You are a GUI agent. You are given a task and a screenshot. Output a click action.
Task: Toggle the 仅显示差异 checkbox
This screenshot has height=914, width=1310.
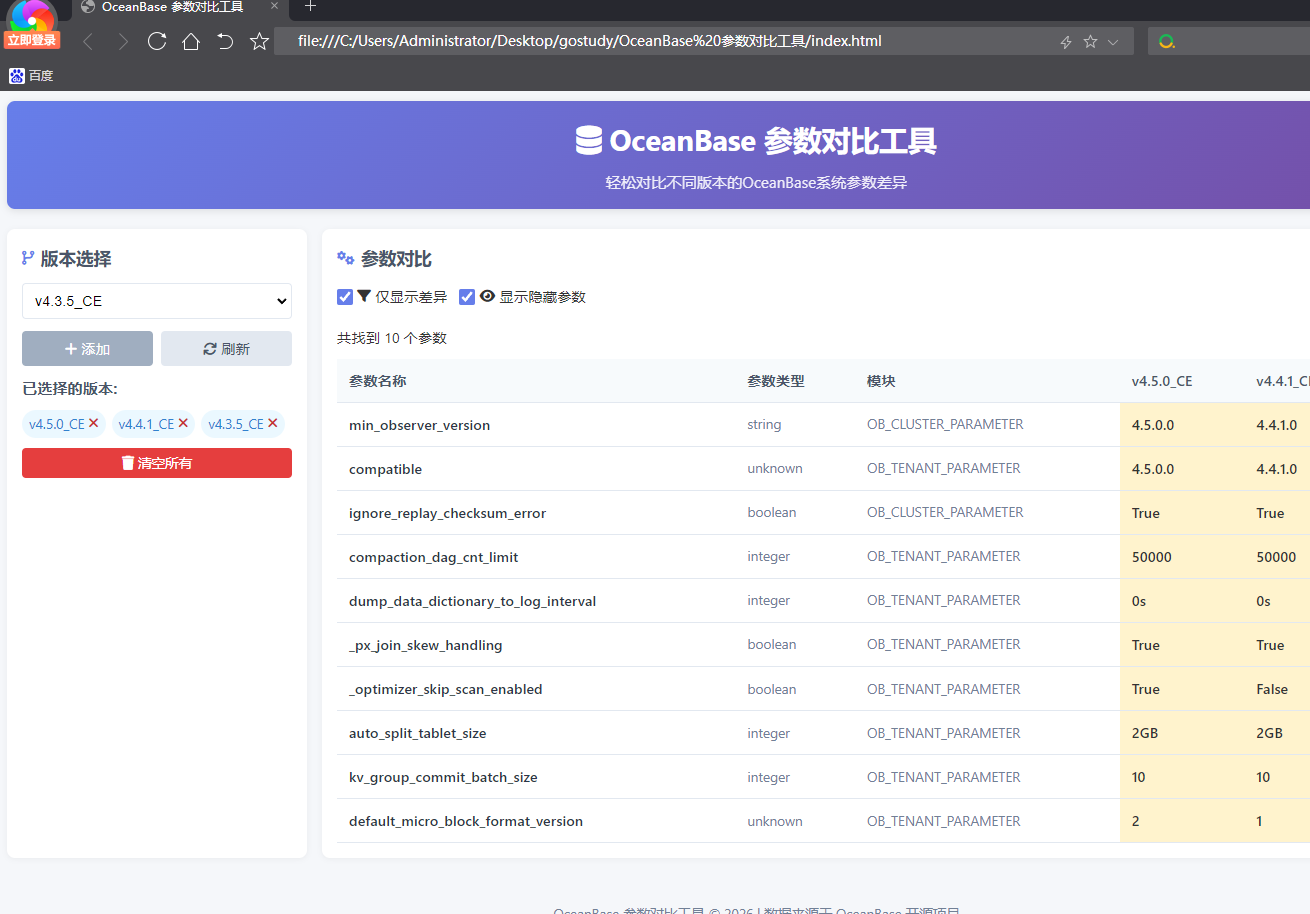point(345,297)
